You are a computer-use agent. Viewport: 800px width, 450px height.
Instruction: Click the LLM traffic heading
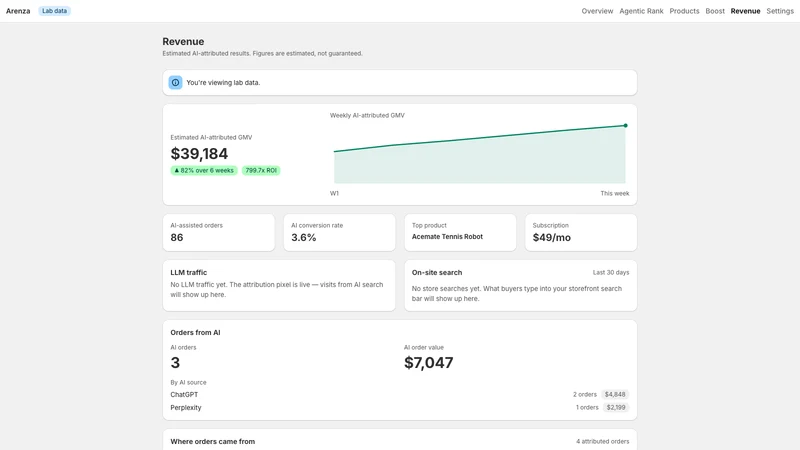tap(188, 272)
